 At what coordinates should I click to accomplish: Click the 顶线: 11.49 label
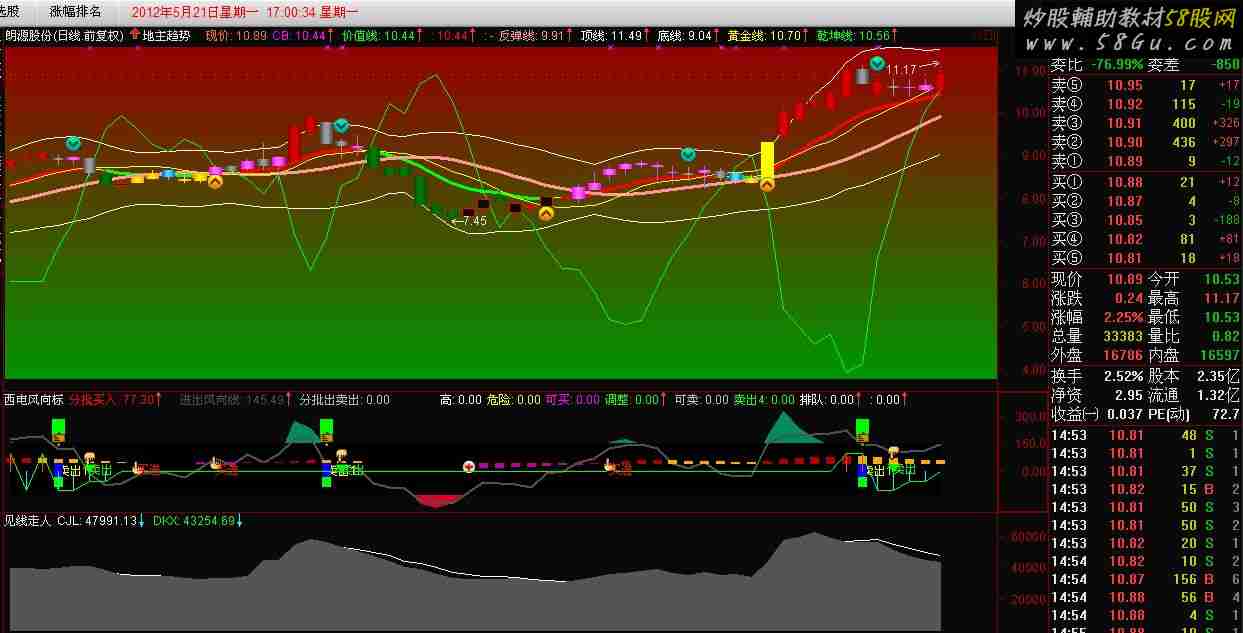[x=611, y=35]
